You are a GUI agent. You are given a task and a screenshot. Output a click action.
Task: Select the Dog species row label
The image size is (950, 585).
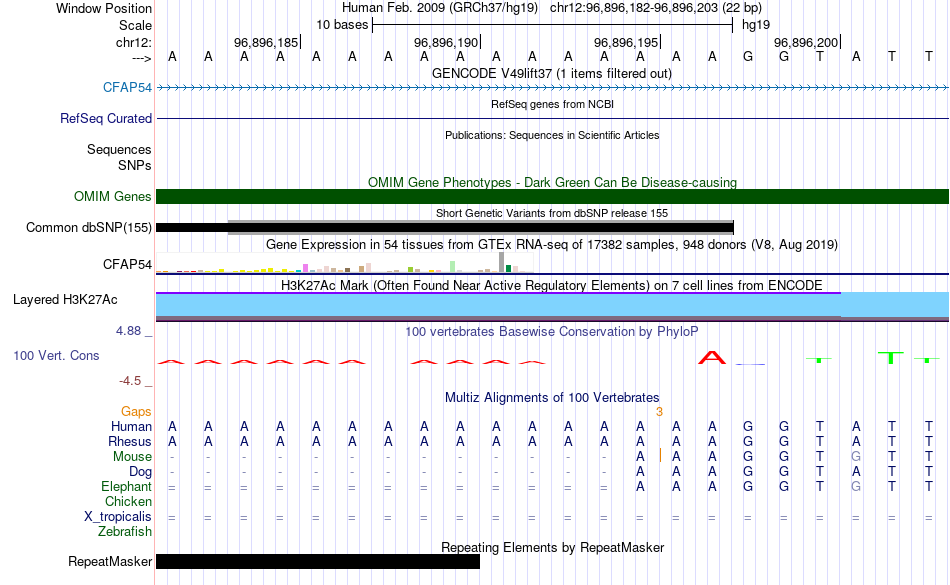(x=140, y=471)
